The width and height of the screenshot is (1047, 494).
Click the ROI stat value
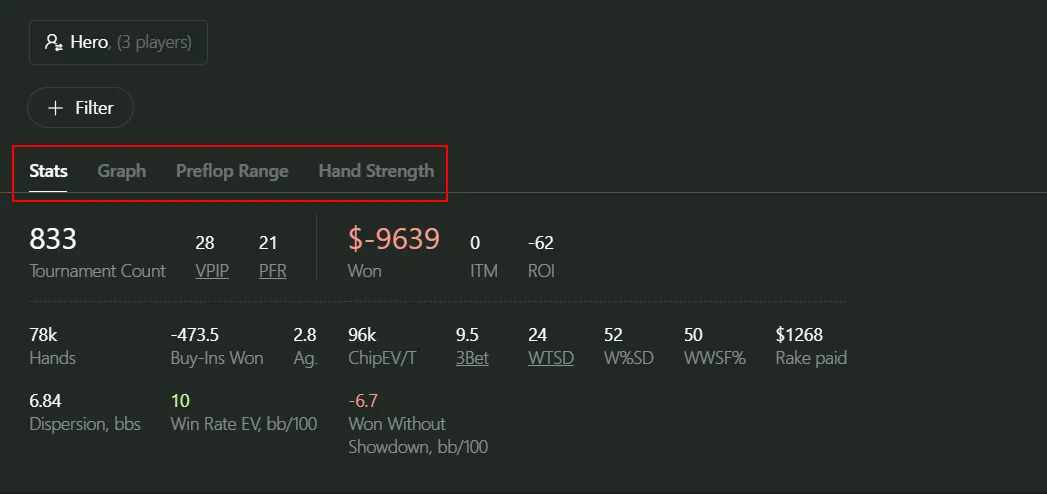click(x=541, y=243)
